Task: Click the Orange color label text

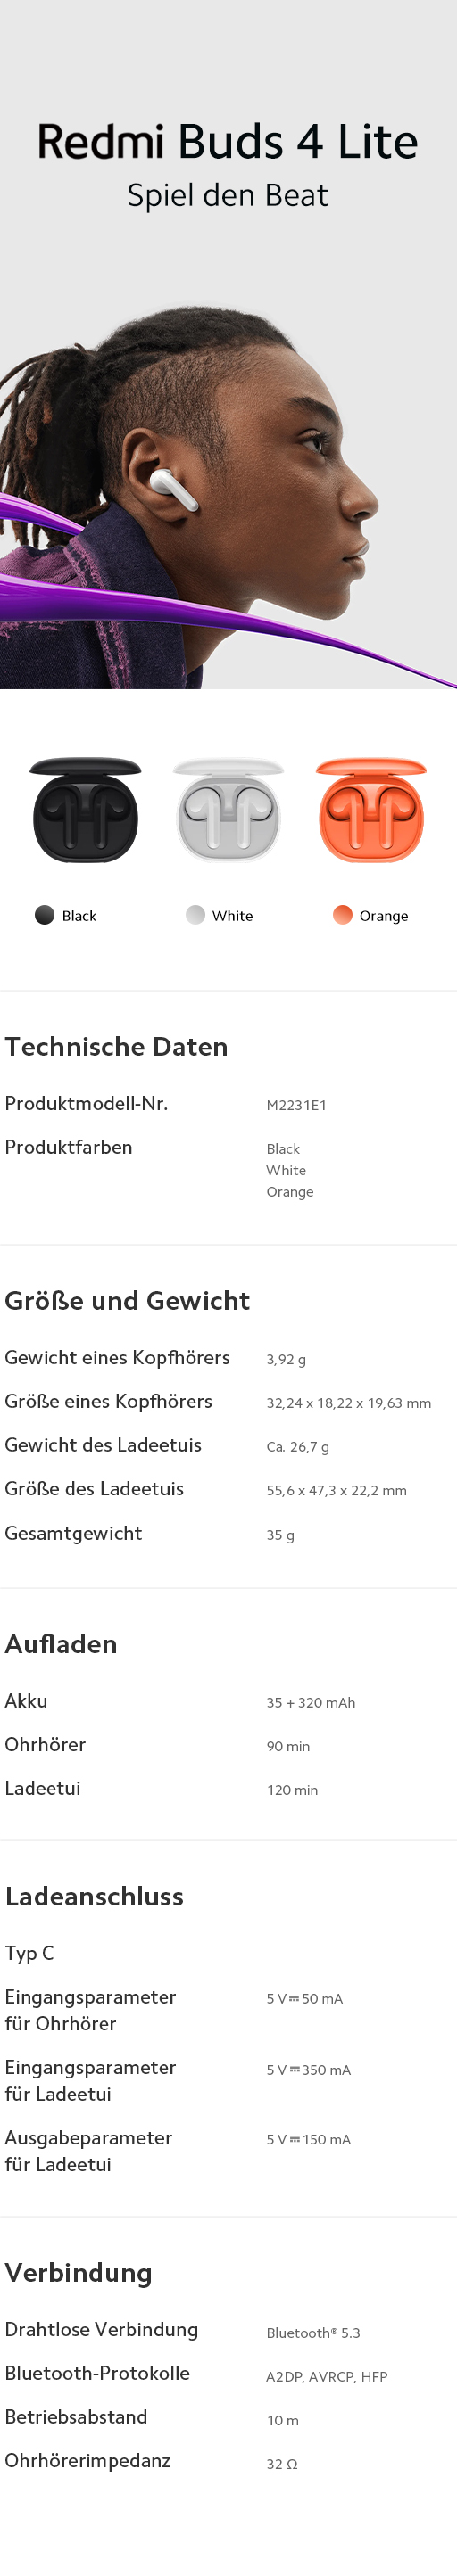Action: (x=384, y=916)
